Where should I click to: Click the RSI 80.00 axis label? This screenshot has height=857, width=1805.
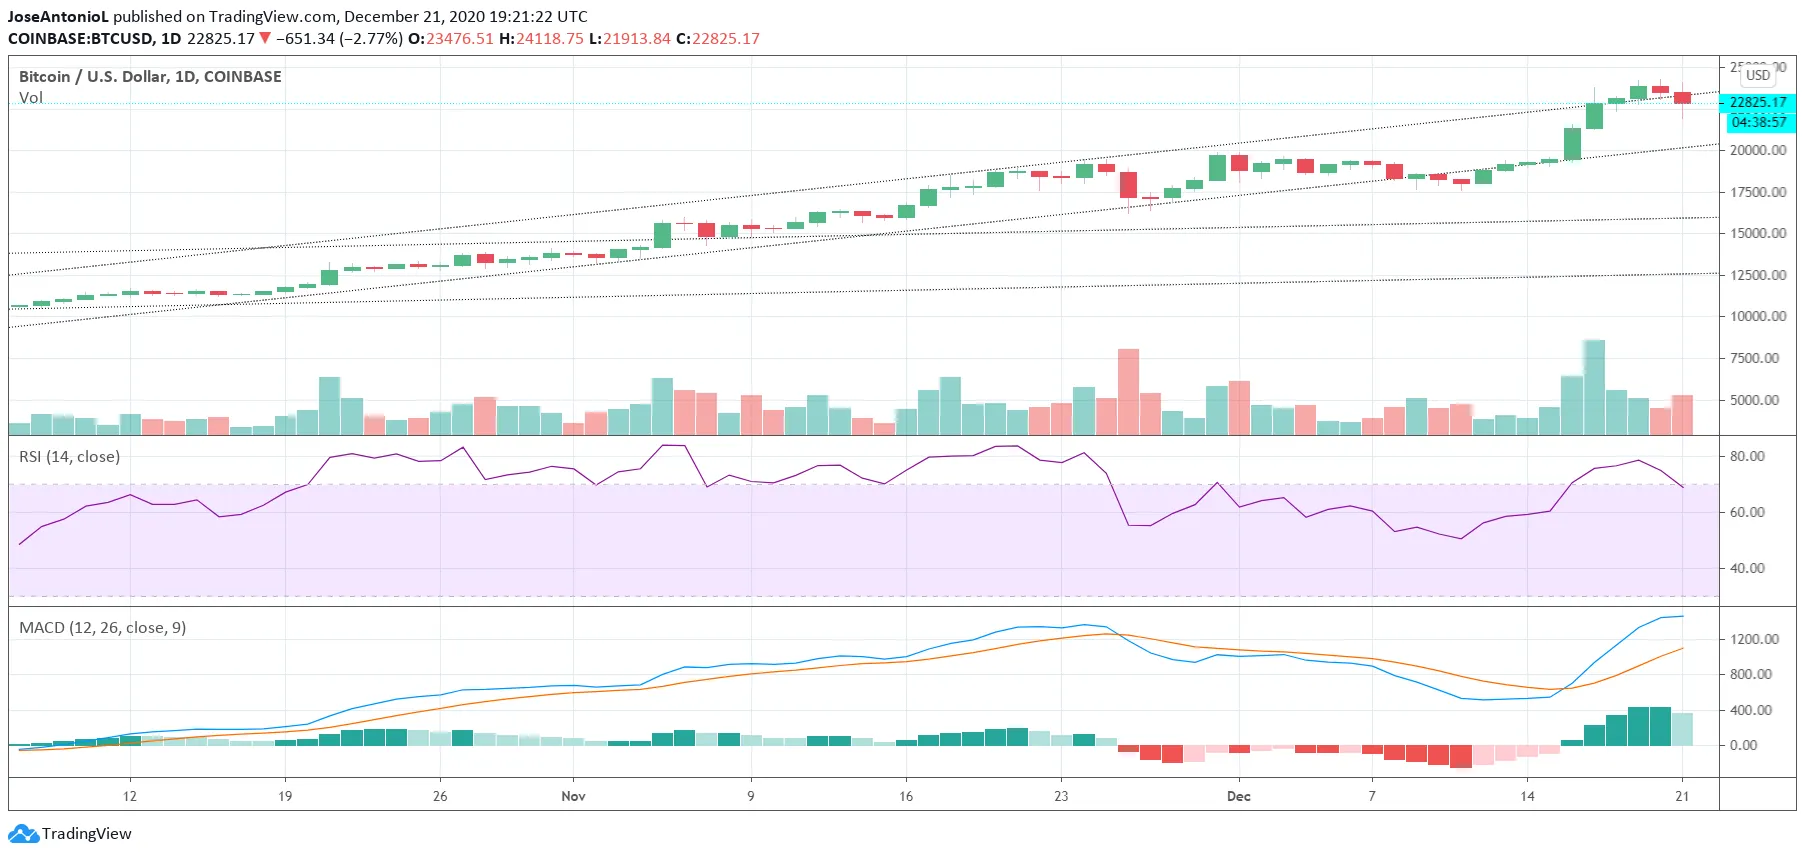(1748, 456)
